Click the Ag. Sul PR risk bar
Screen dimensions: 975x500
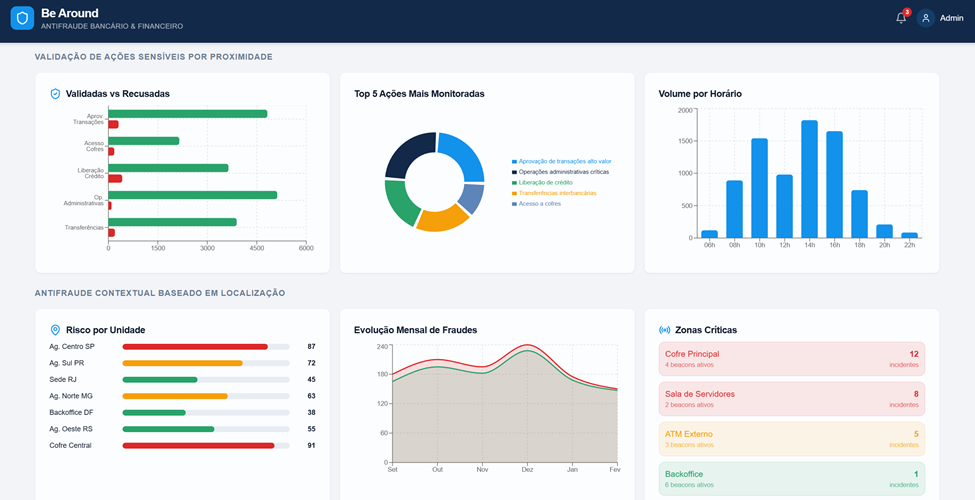(206, 363)
